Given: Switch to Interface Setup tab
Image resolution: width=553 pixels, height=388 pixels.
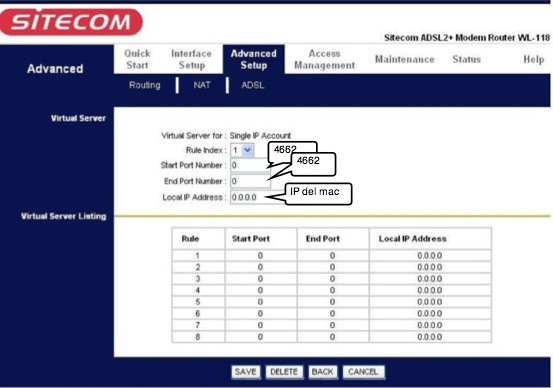Looking at the screenshot, I should coord(192,59).
